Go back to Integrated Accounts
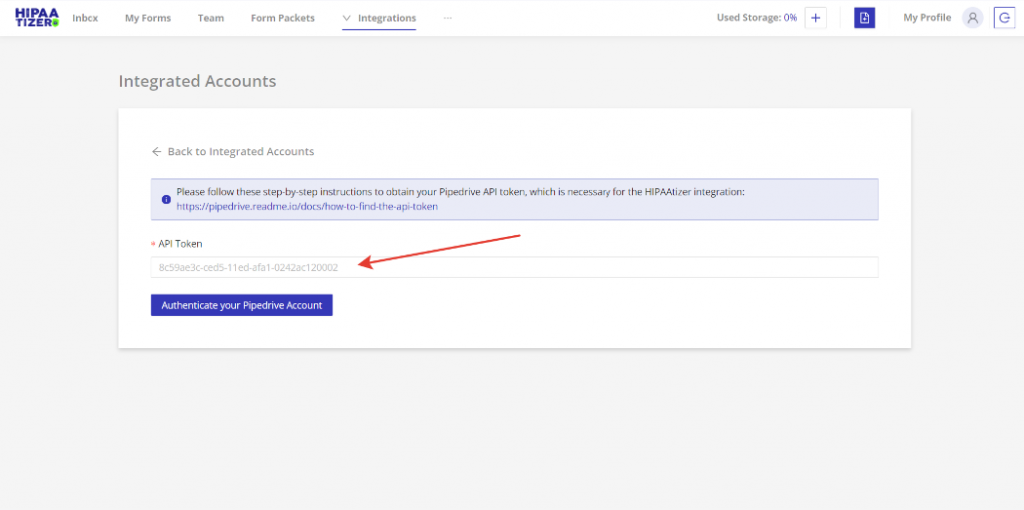Viewport: 1024px width, 510px height. (x=241, y=151)
